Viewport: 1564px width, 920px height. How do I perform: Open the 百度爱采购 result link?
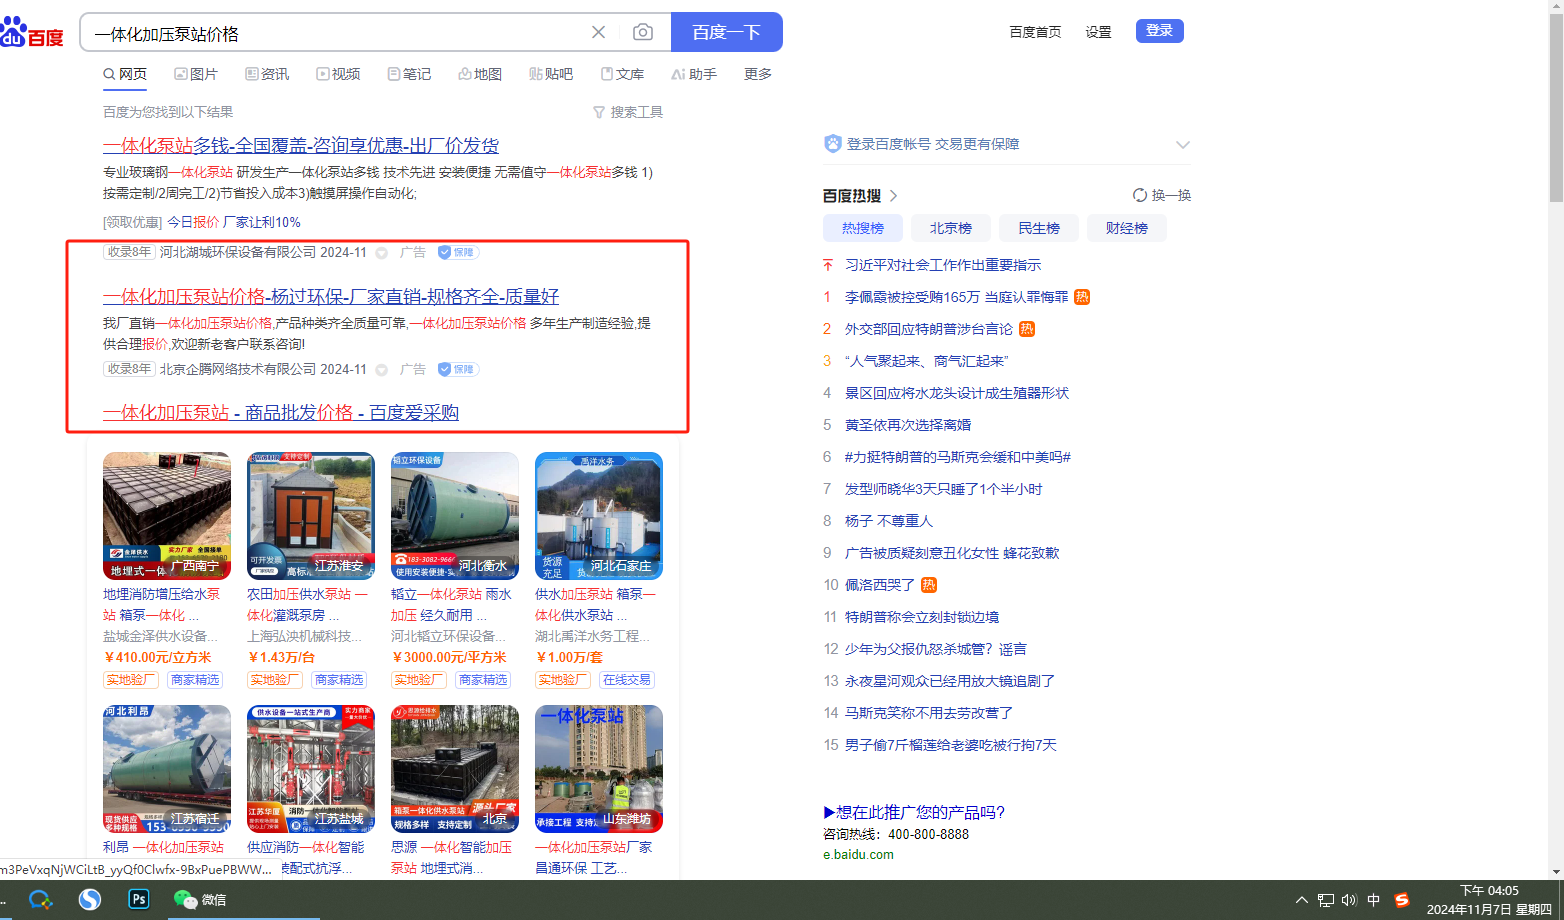pyautogui.click(x=281, y=413)
